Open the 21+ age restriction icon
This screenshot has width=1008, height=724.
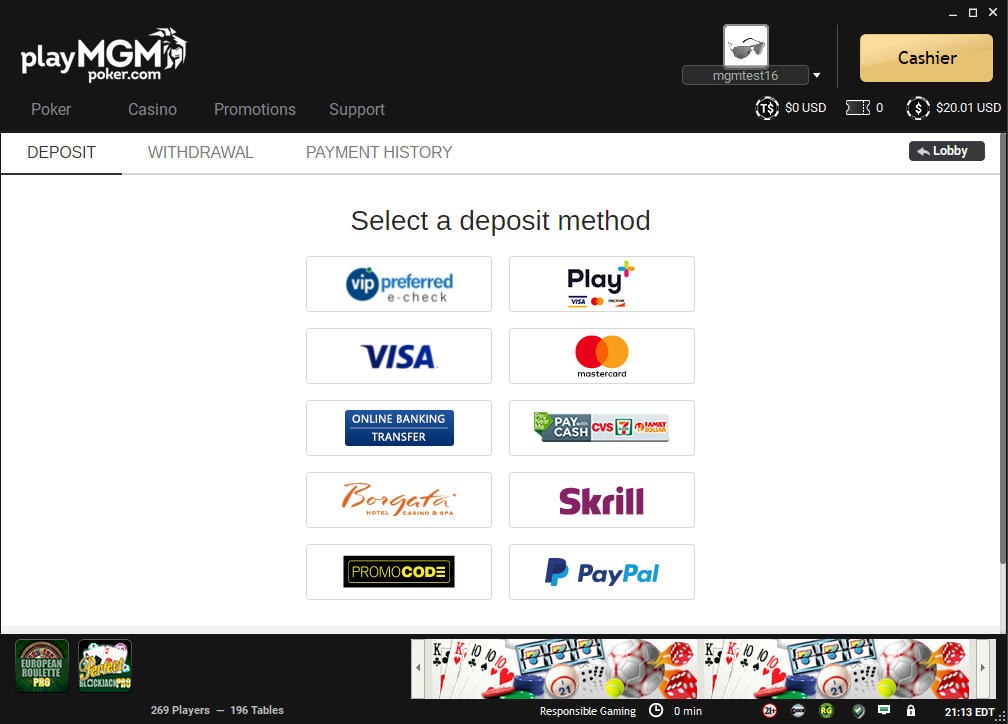tap(770, 710)
